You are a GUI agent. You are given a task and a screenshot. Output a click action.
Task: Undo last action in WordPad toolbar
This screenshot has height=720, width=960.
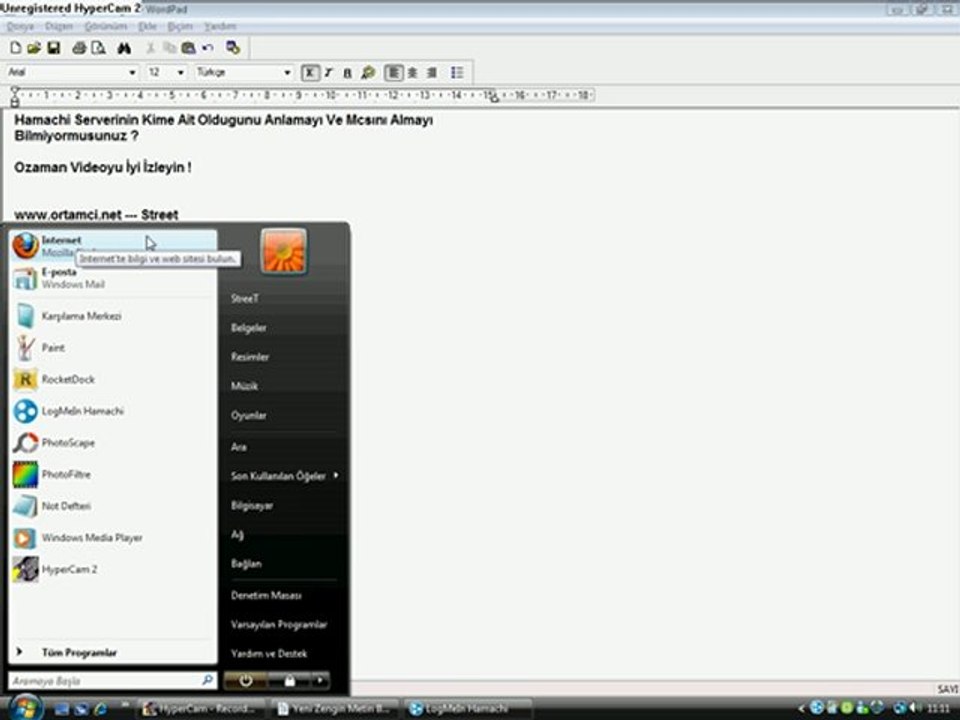pos(208,48)
